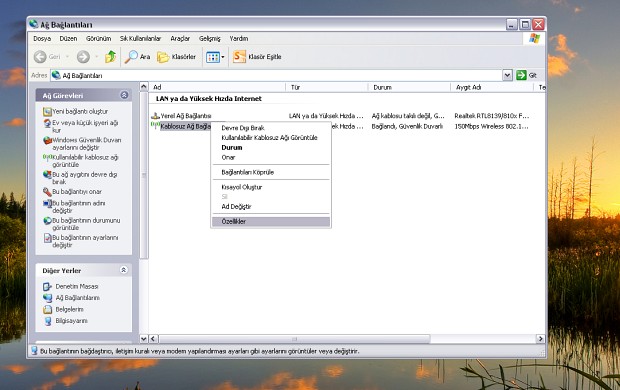Click the Klasör Eşitle sync icon

[239, 57]
